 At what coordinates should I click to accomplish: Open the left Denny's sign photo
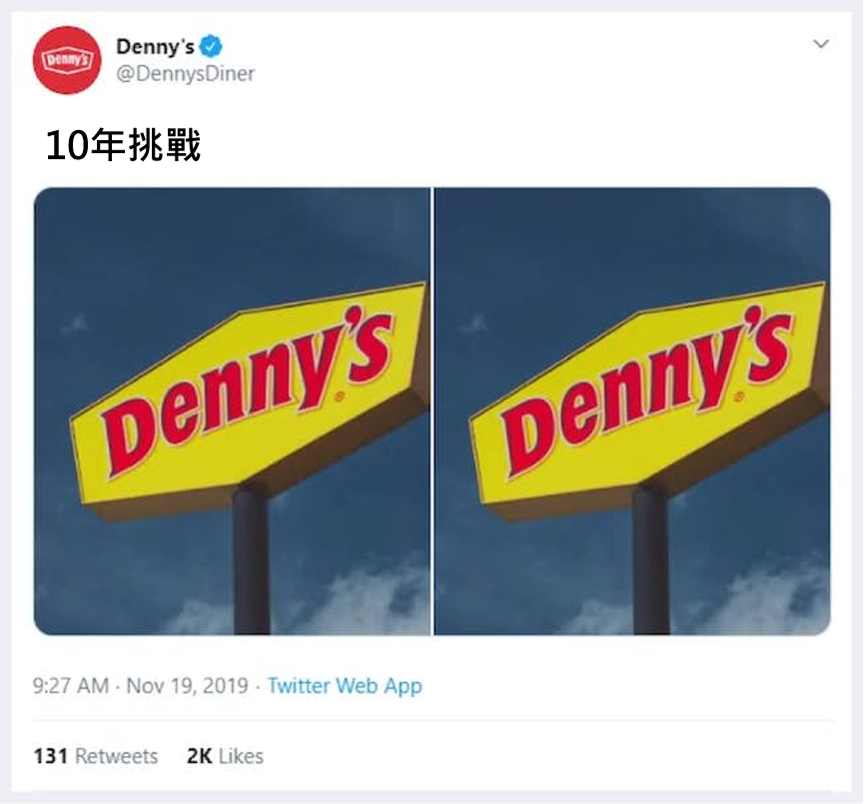click(x=232, y=411)
